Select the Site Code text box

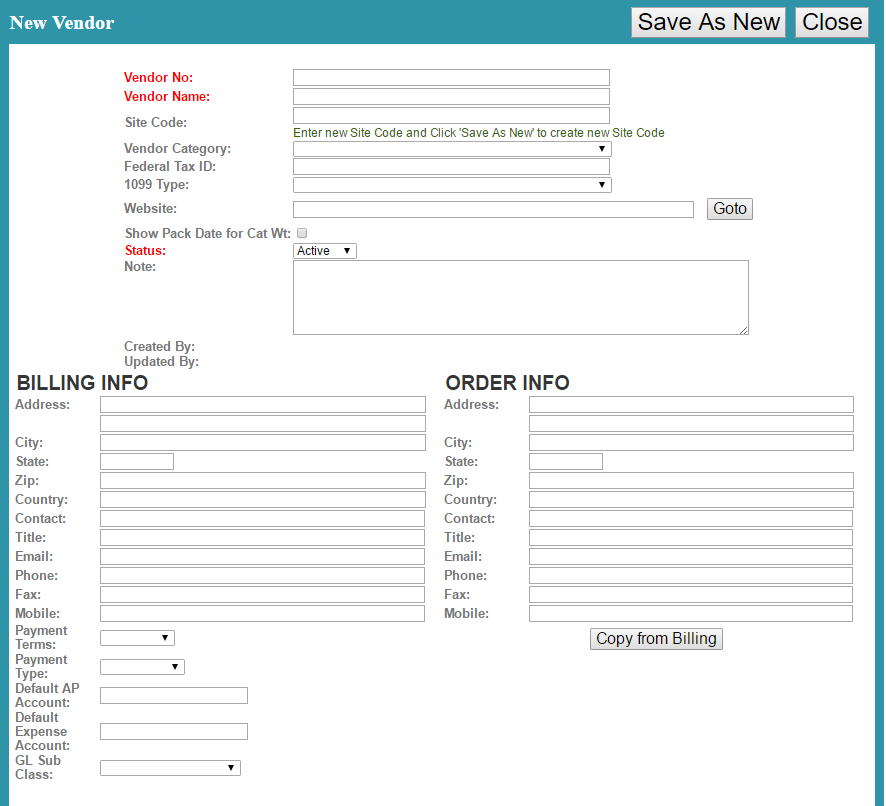451,116
